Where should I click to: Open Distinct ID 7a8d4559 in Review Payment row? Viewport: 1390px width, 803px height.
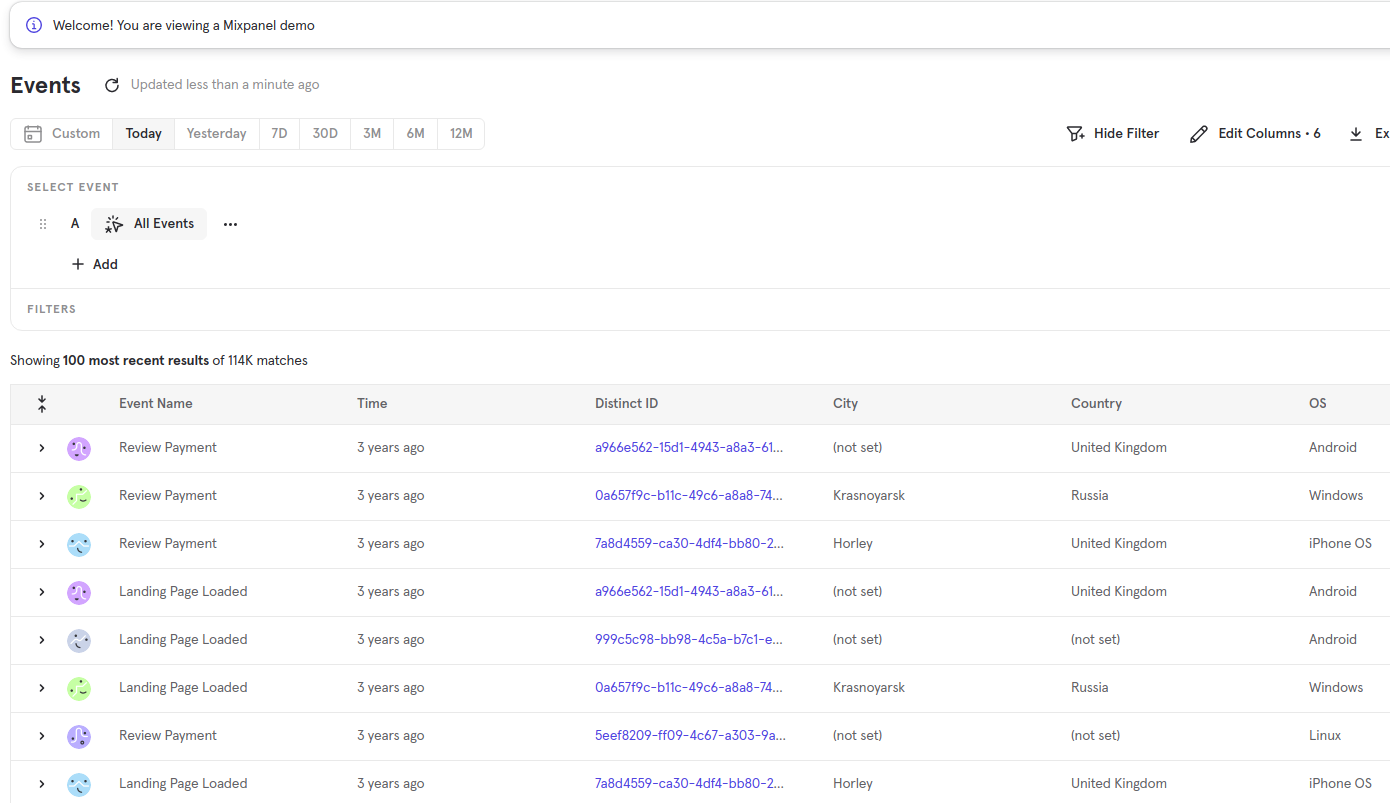tap(689, 544)
